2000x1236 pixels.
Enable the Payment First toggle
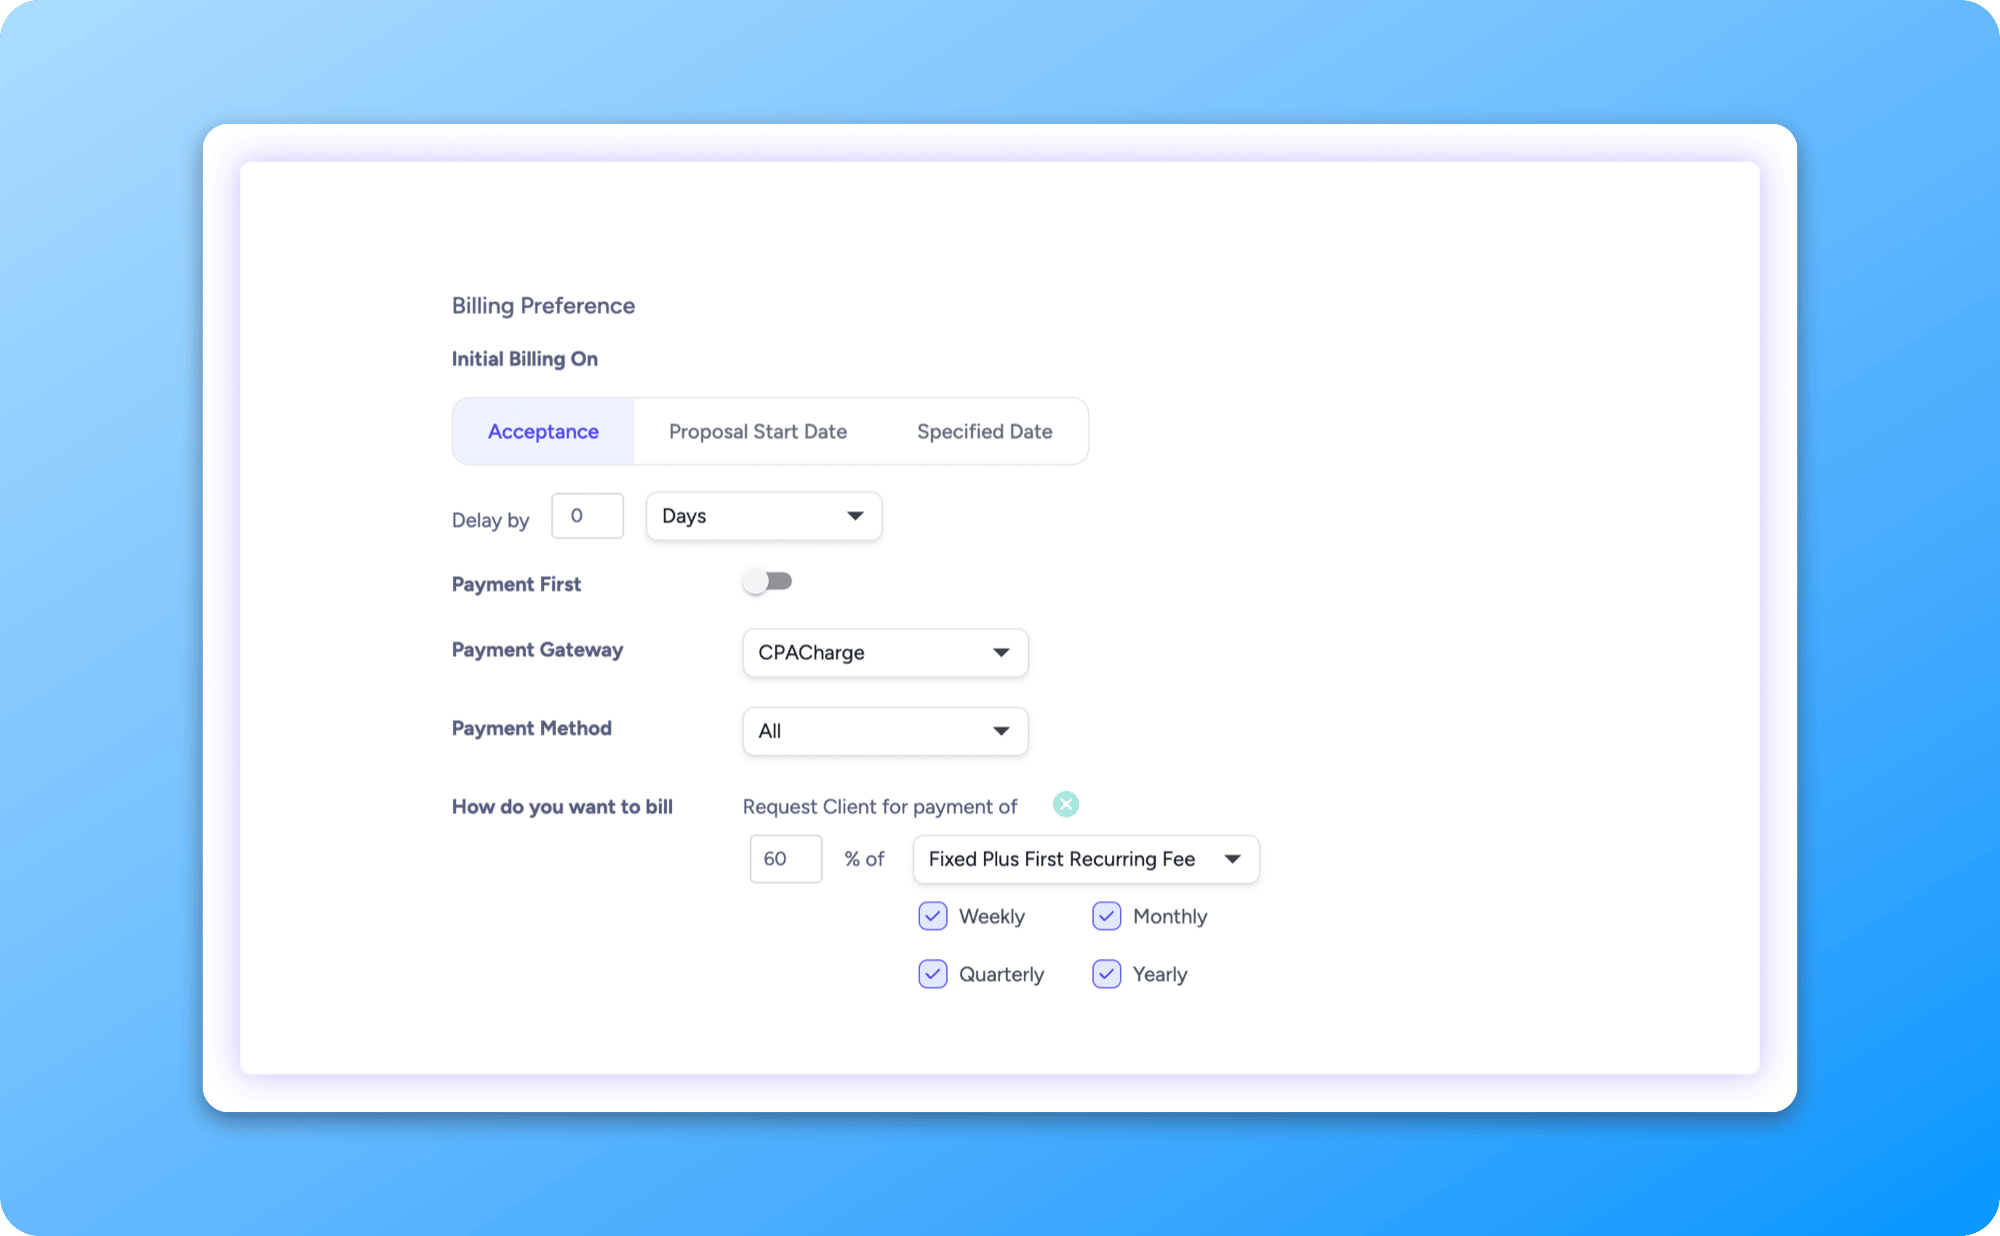767,580
